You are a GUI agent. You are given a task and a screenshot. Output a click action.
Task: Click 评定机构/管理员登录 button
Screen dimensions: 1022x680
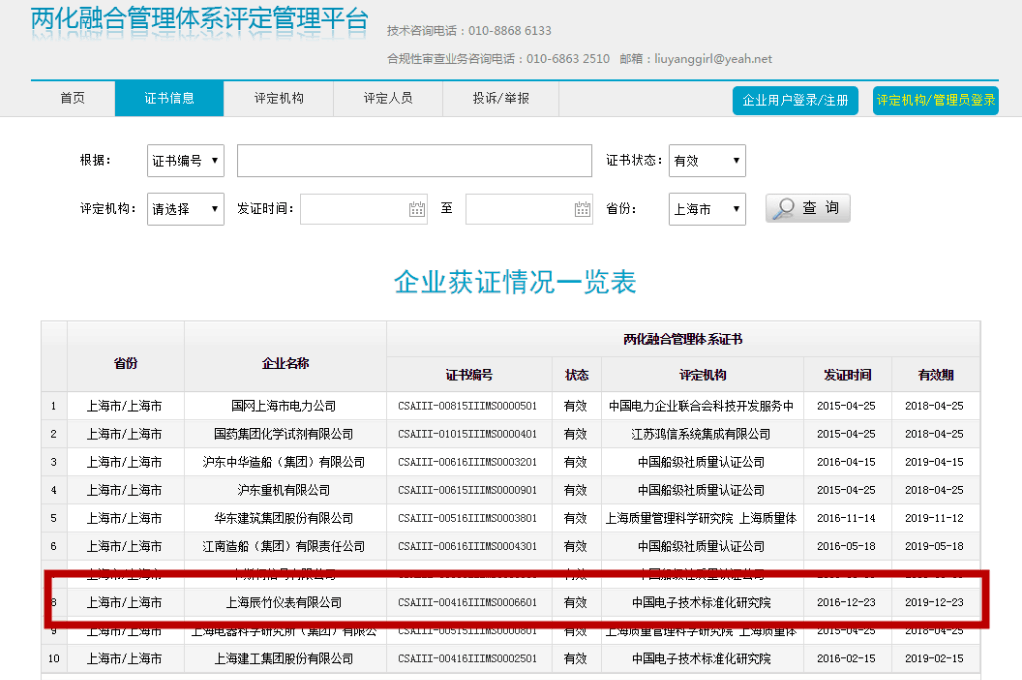click(x=935, y=101)
